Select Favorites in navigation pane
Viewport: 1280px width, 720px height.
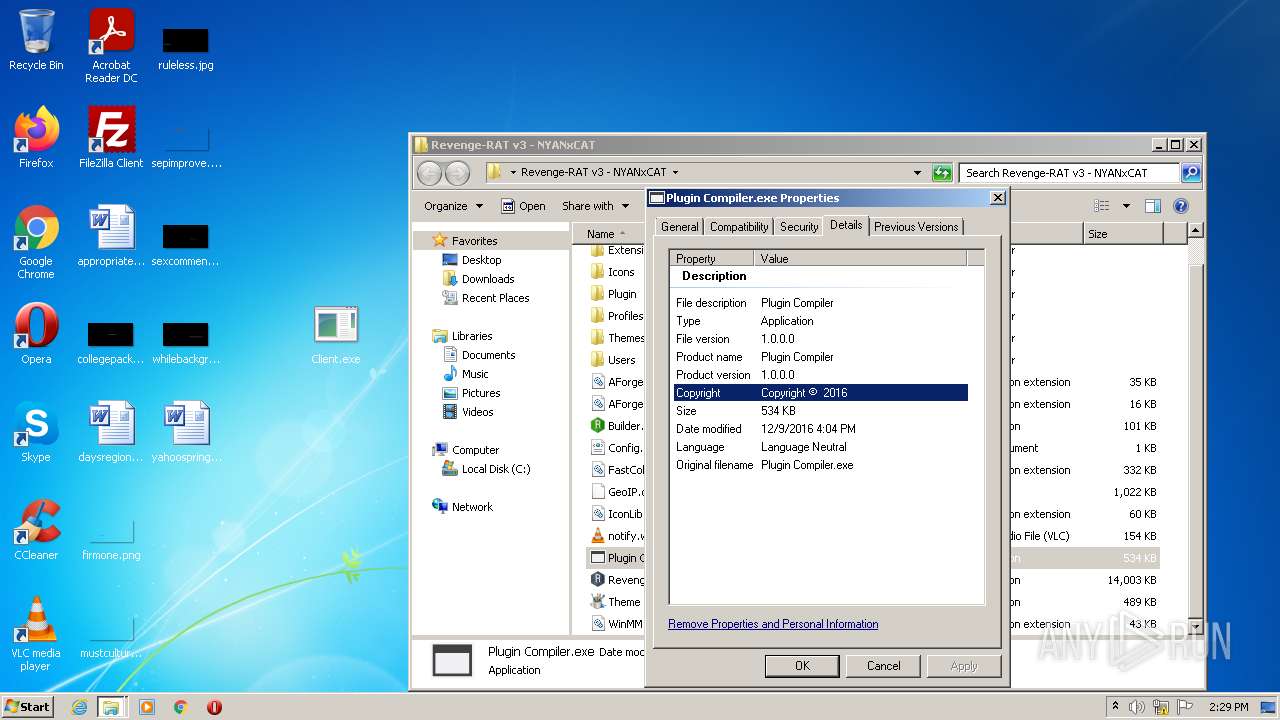click(474, 241)
